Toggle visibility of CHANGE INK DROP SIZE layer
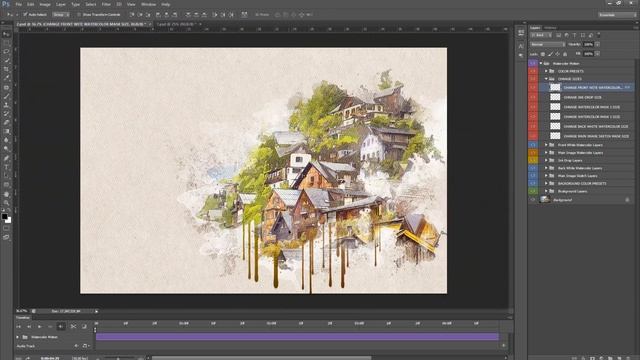This screenshot has width=640, height=360. tap(533, 97)
